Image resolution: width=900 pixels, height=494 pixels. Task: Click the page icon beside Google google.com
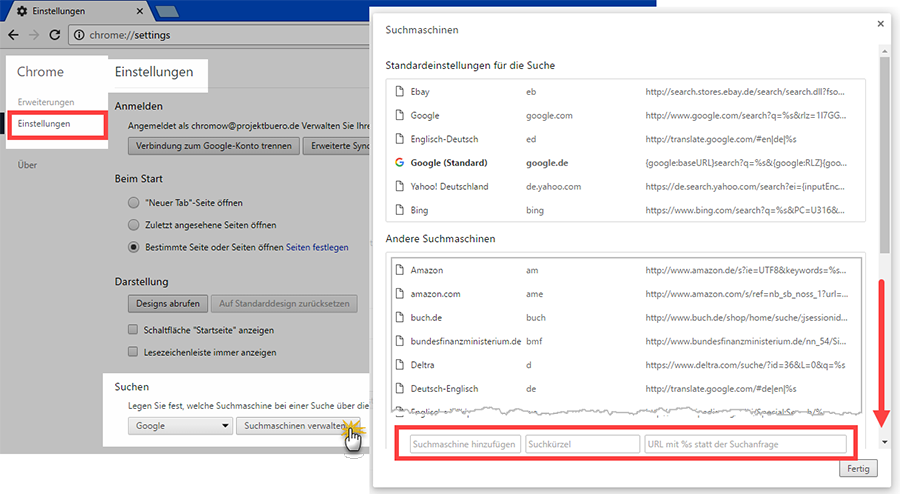pos(399,115)
